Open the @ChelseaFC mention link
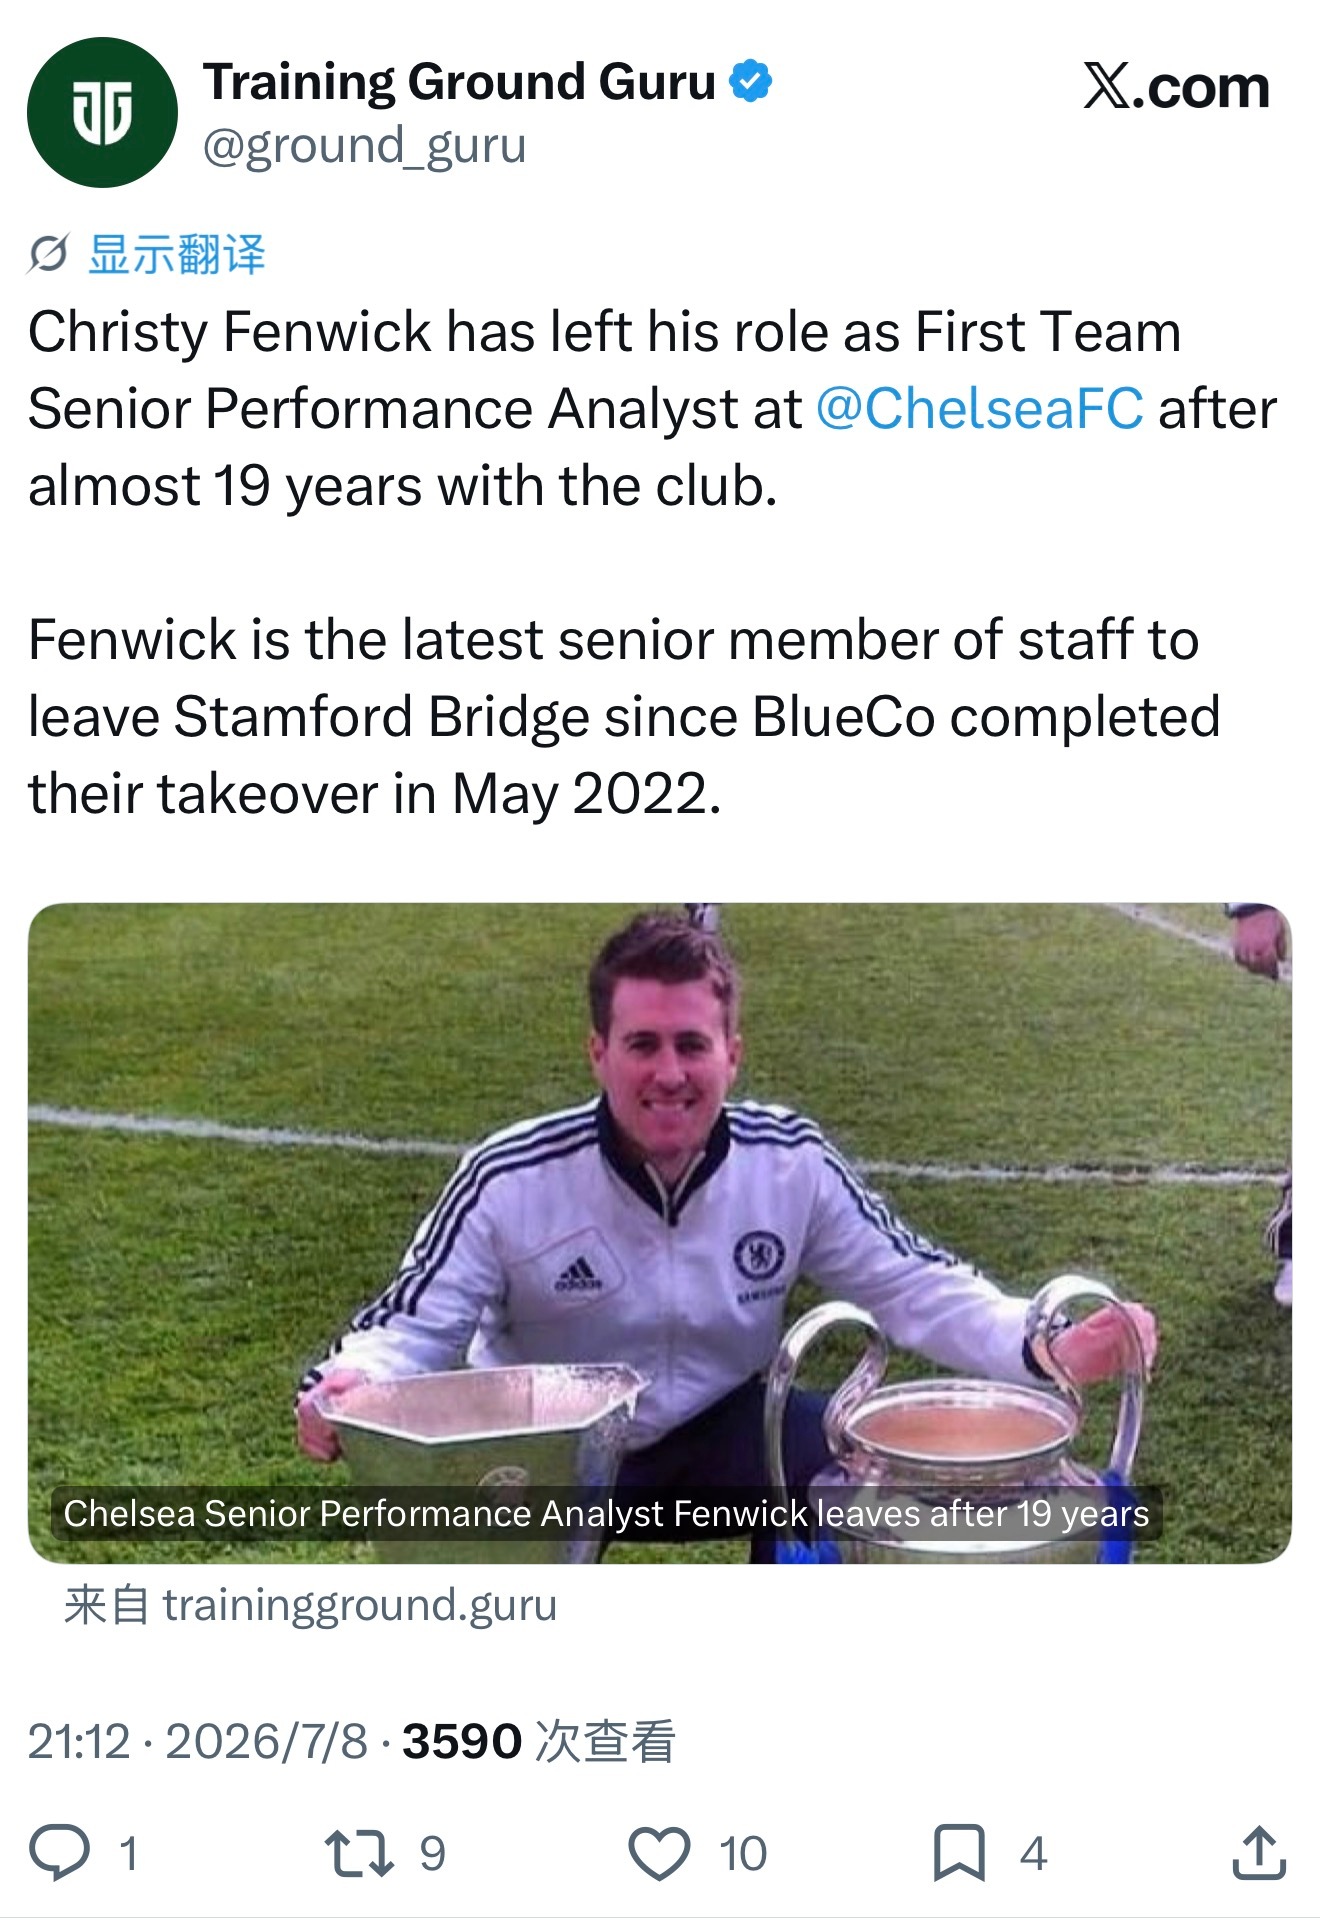1320x1920 pixels. (980, 409)
